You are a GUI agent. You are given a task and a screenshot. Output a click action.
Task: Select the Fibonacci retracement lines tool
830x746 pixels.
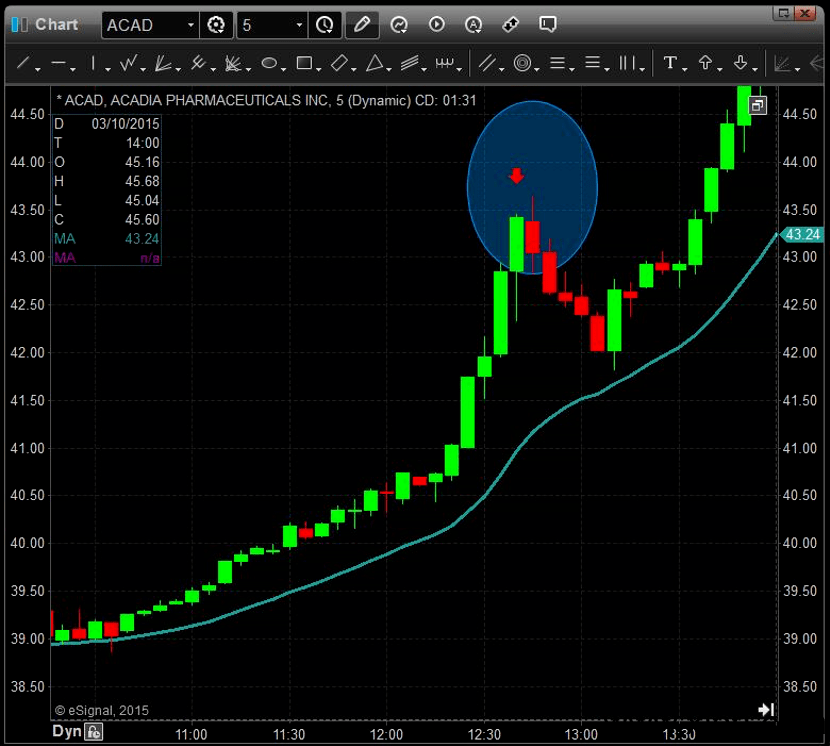coord(557,64)
